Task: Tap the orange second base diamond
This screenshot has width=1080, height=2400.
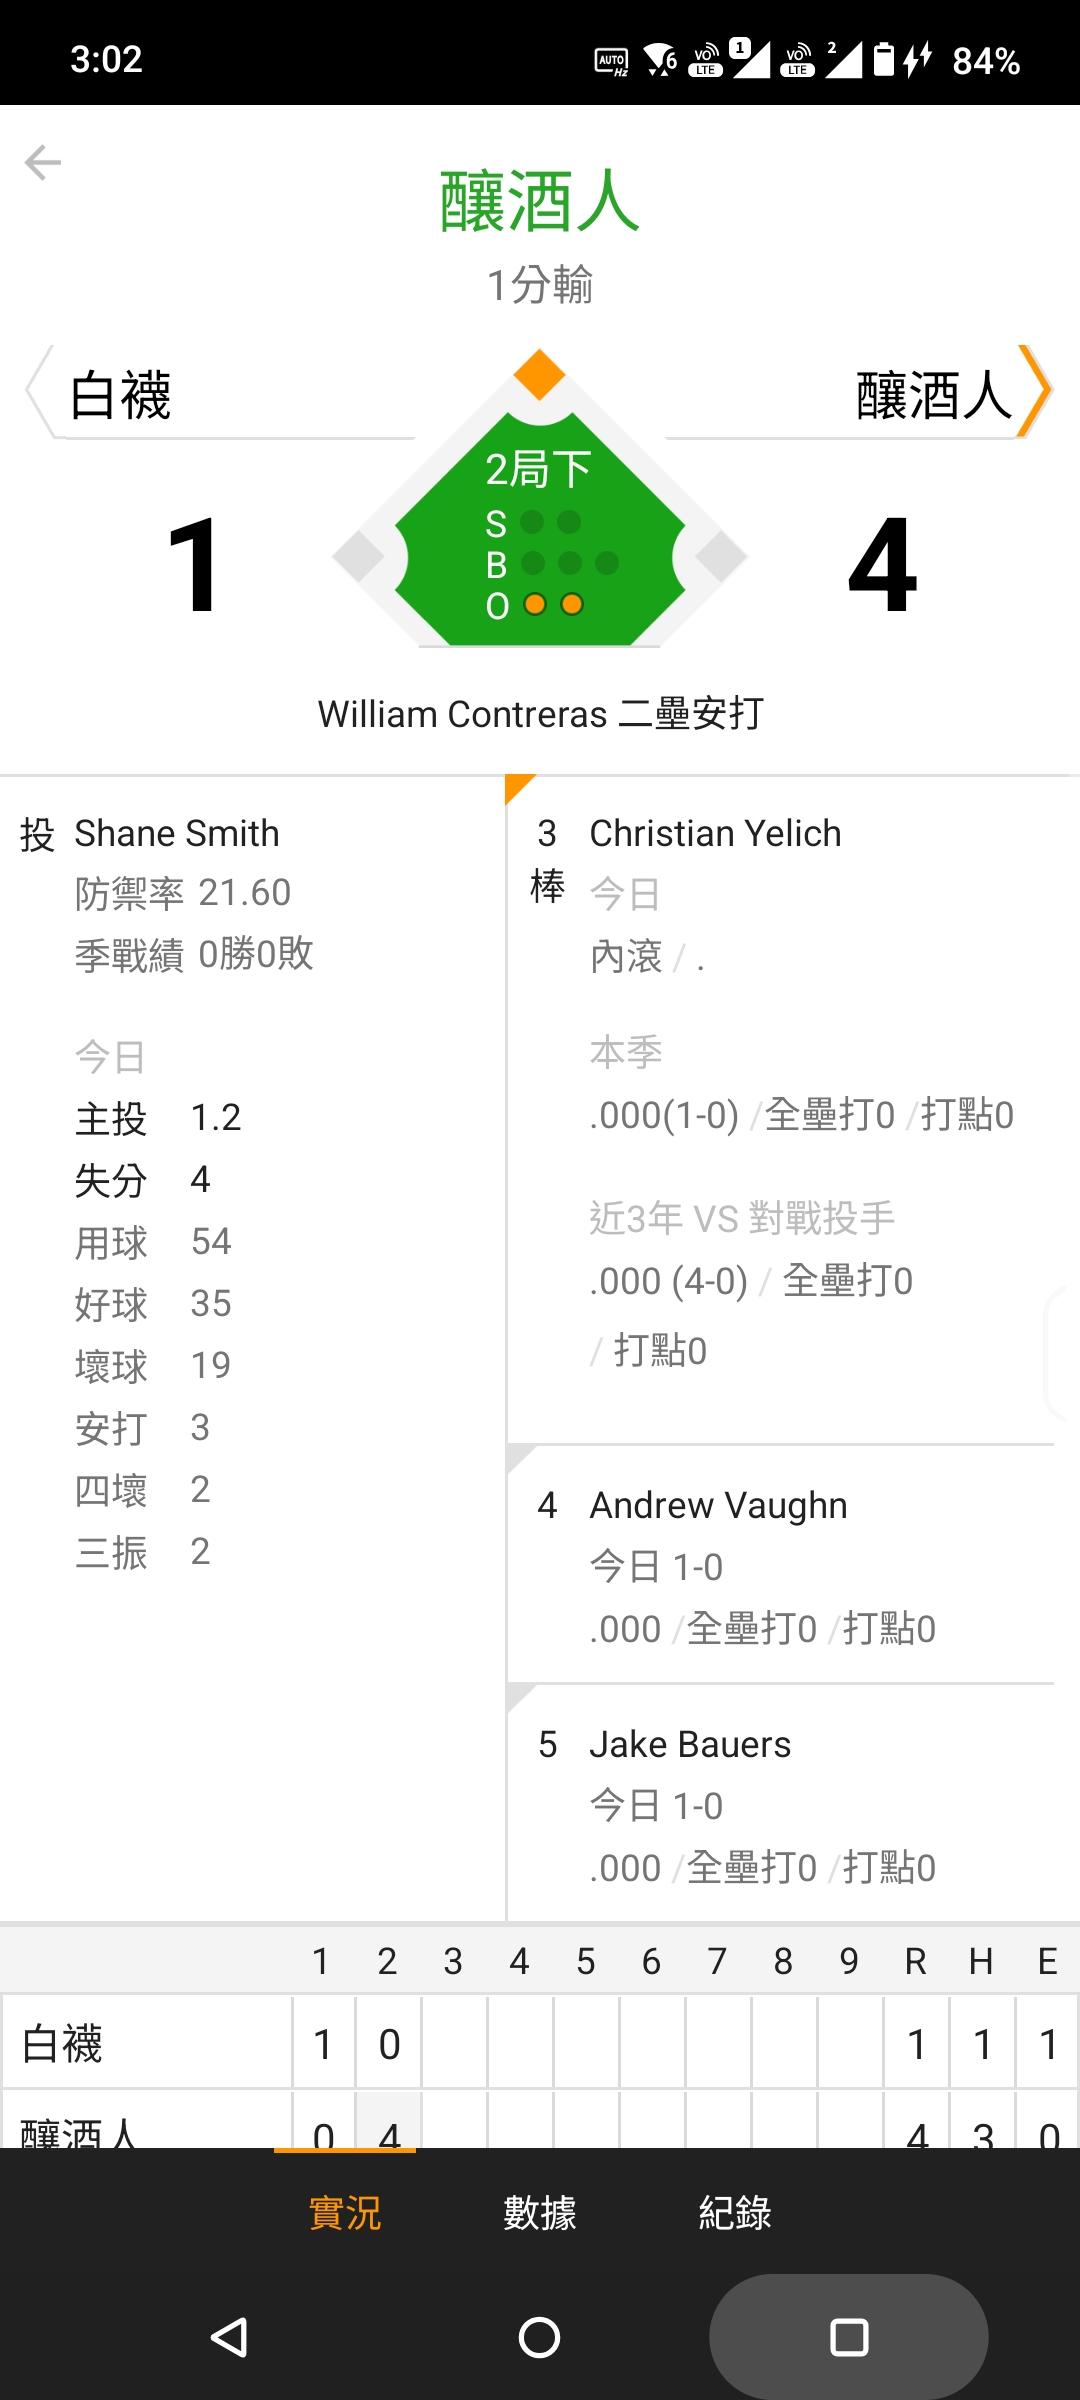Action: 540,375
